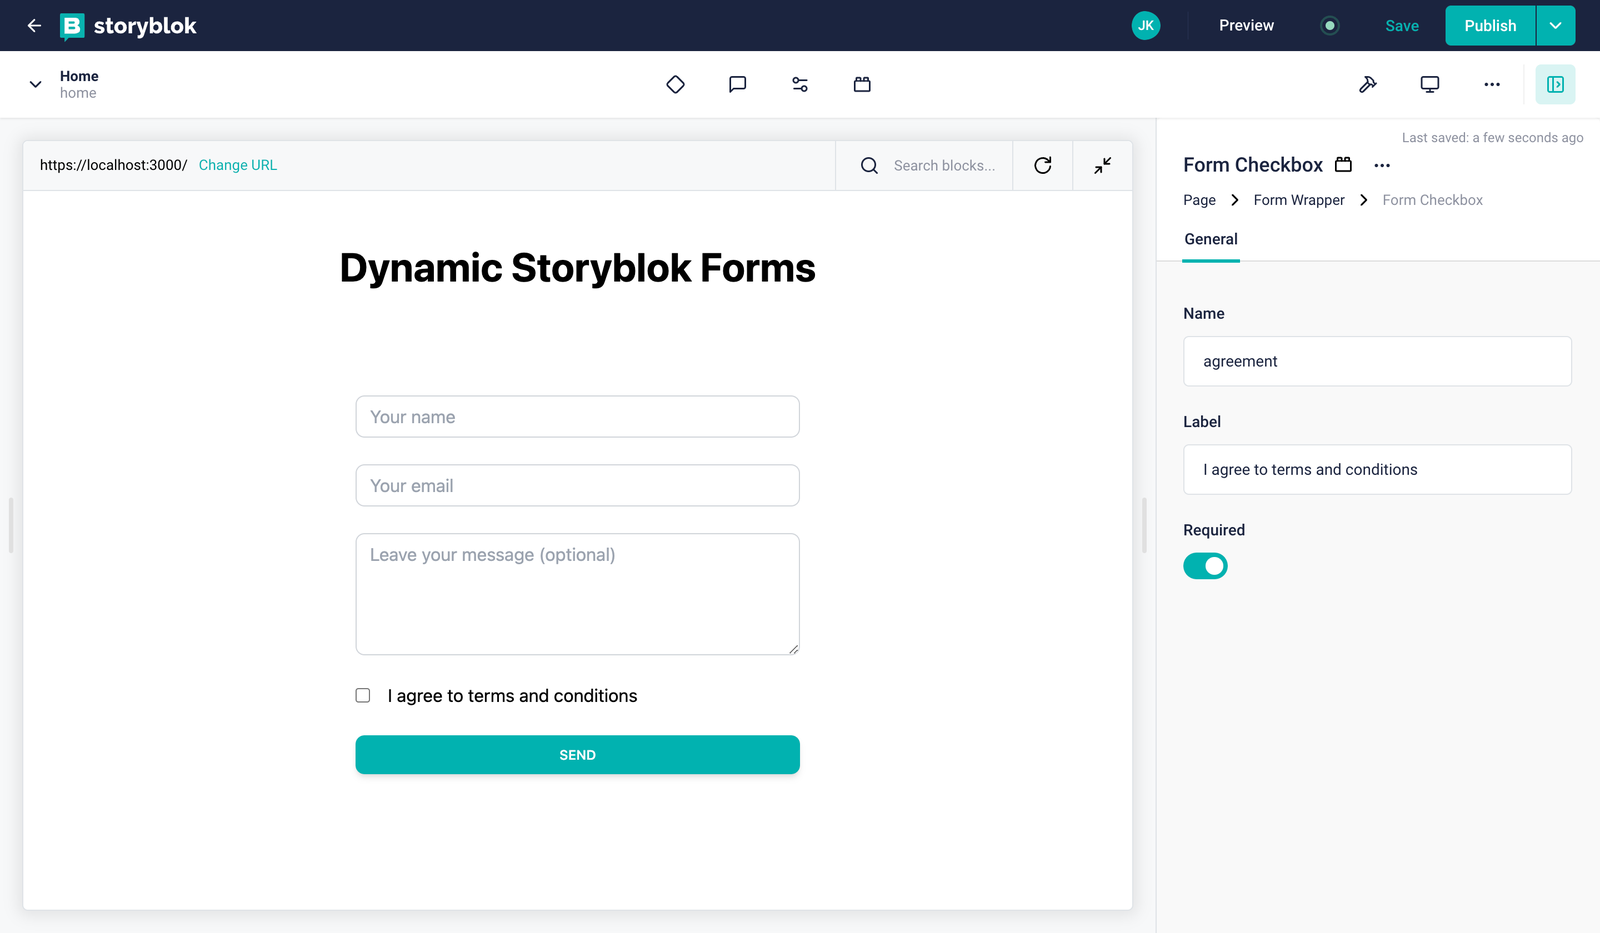Click the Save button
This screenshot has height=933, width=1600.
pos(1402,26)
